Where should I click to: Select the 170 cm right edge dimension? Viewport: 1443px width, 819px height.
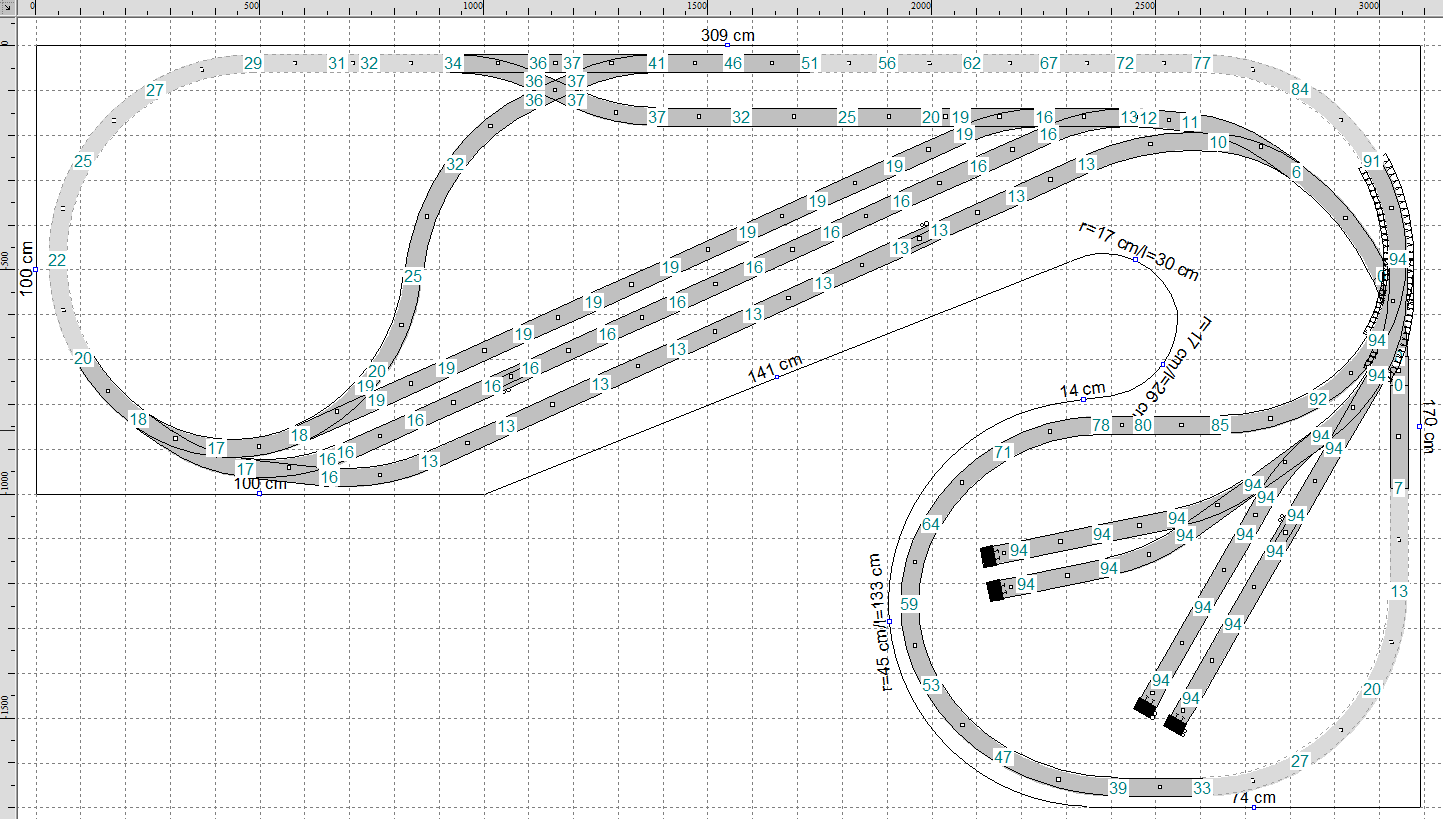click(1429, 426)
